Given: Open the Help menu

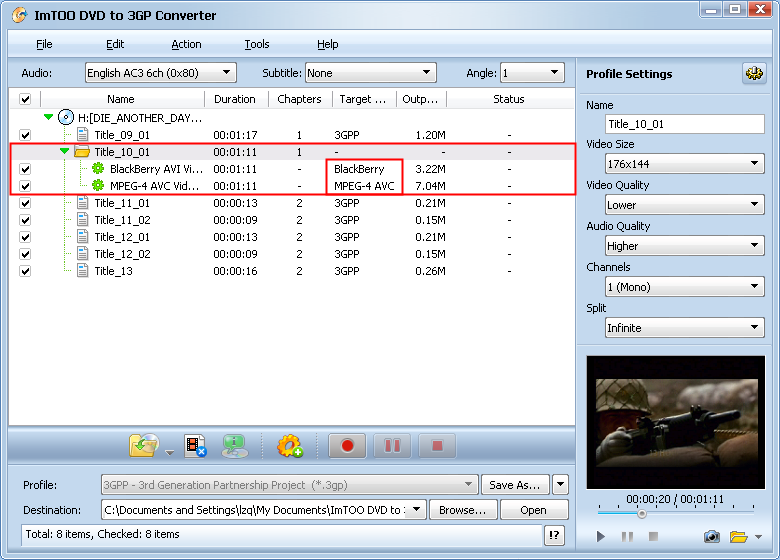Looking at the screenshot, I should pos(327,44).
